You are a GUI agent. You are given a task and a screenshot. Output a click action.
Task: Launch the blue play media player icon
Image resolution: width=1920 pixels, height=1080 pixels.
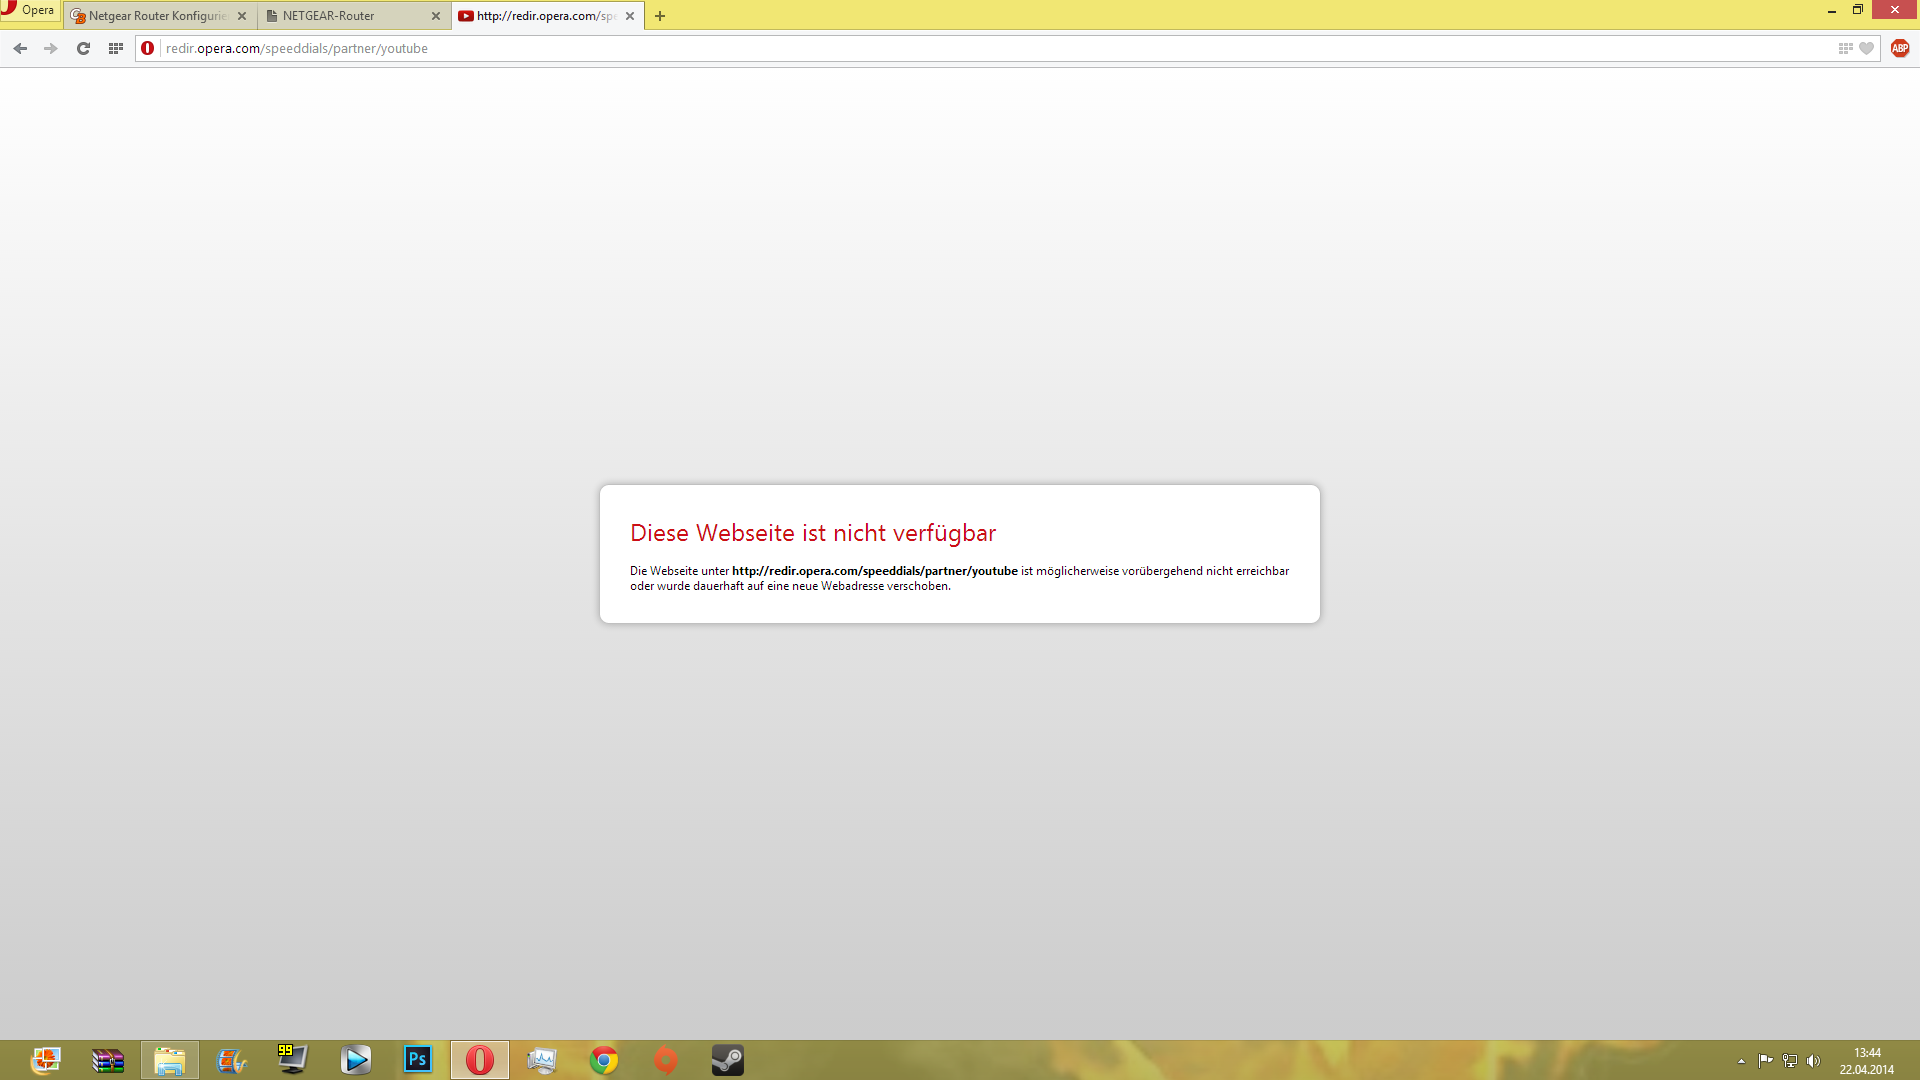coord(356,1060)
